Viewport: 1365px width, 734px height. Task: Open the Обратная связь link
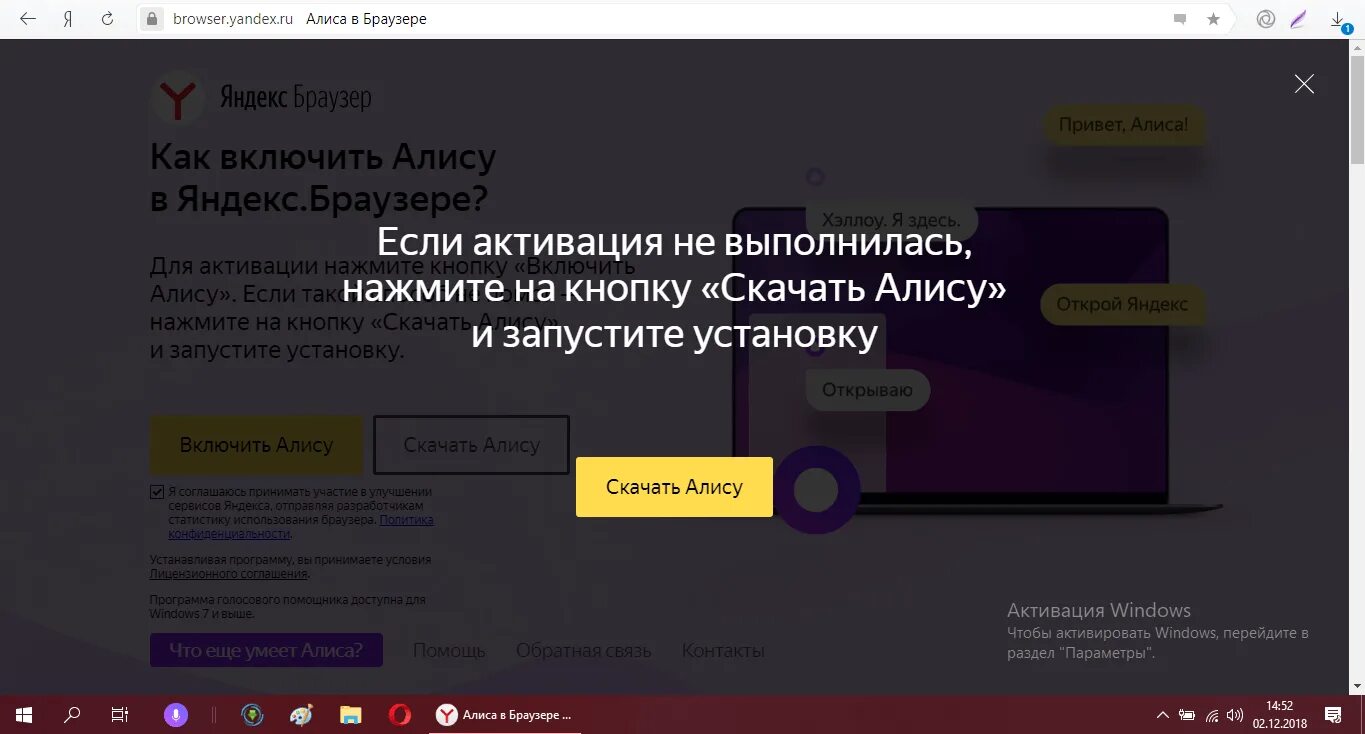[x=584, y=651]
